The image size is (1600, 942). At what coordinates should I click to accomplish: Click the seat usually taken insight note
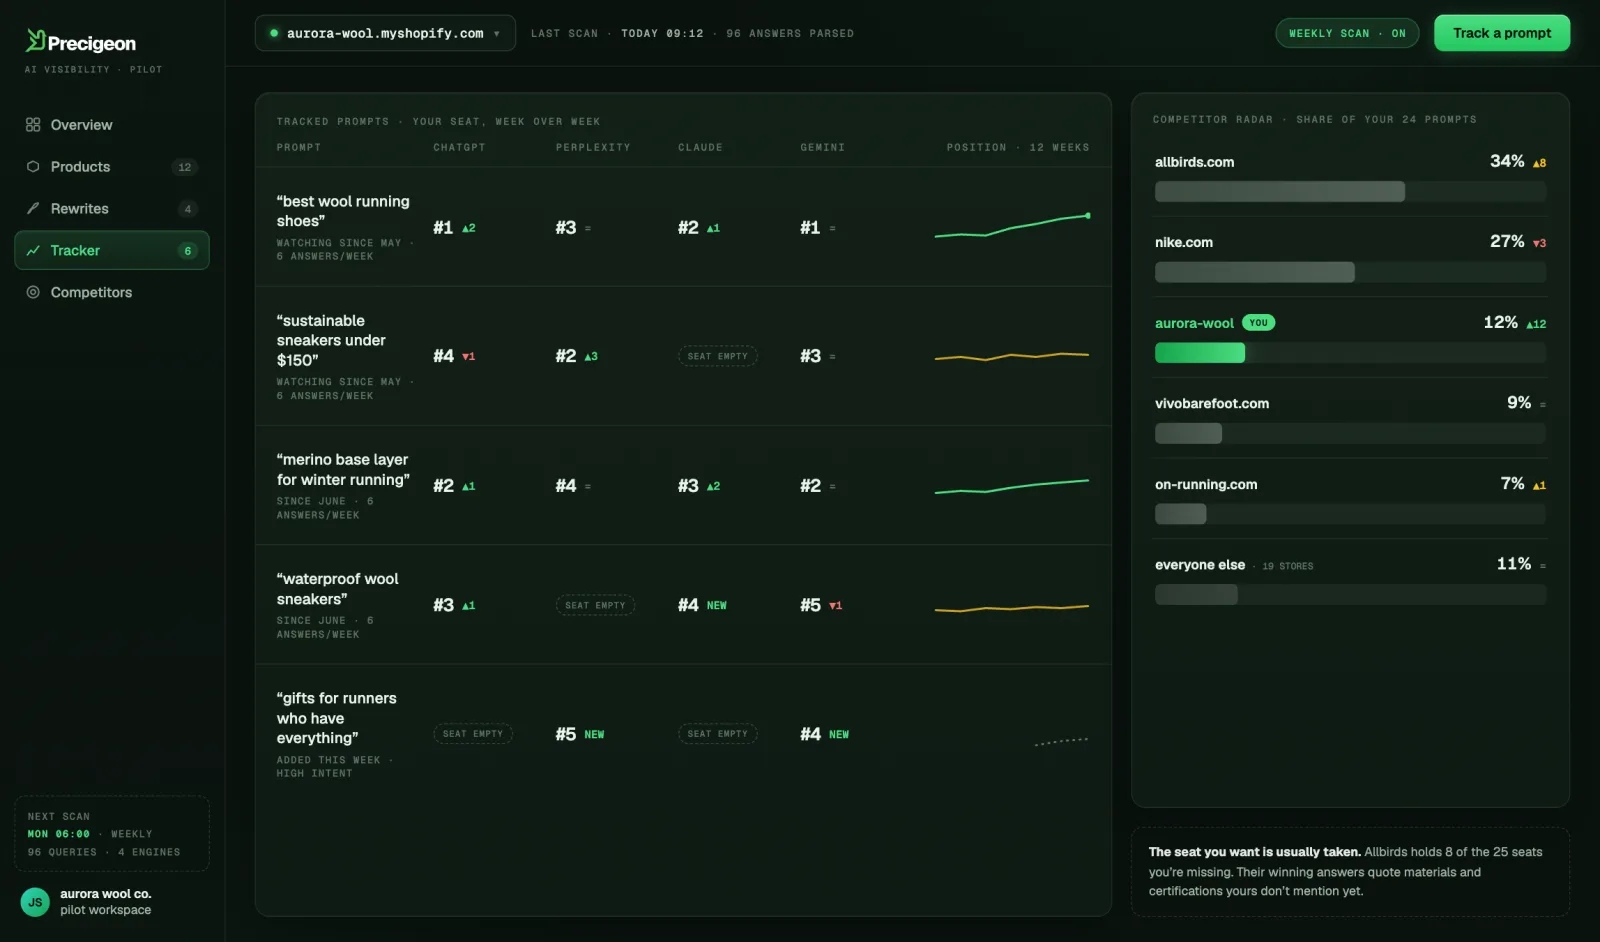click(1350, 871)
